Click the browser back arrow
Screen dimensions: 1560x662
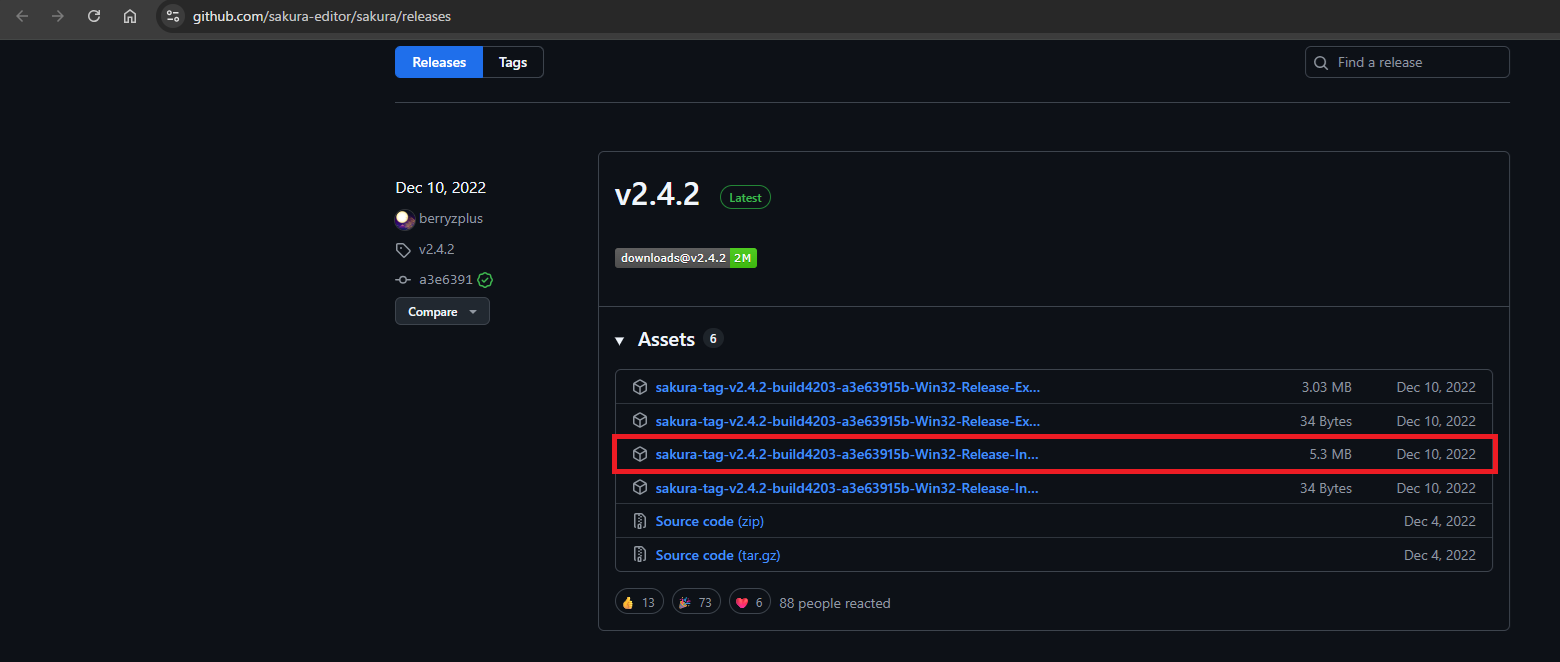click(22, 16)
